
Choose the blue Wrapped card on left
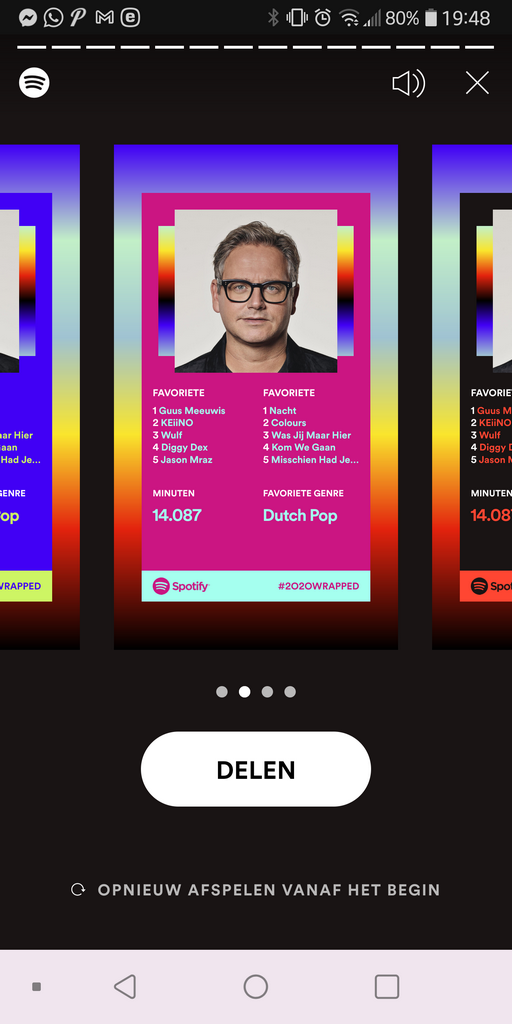[40, 397]
